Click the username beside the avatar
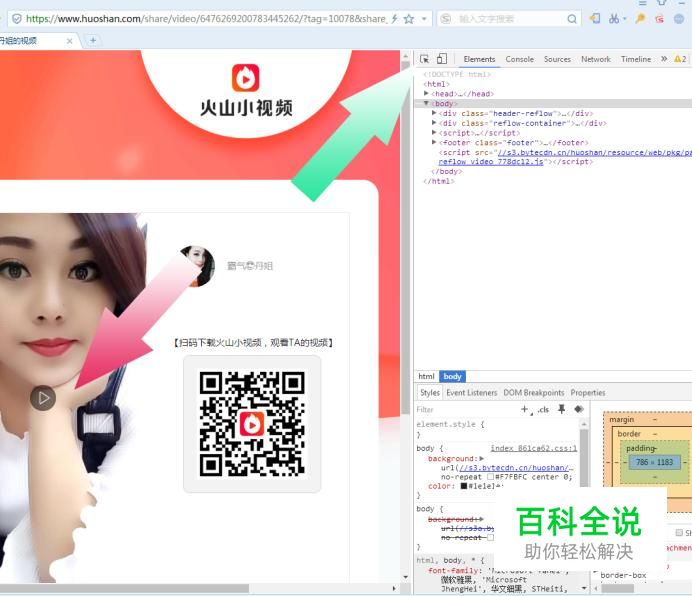The height and width of the screenshot is (596, 692). click(x=250, y=266)
